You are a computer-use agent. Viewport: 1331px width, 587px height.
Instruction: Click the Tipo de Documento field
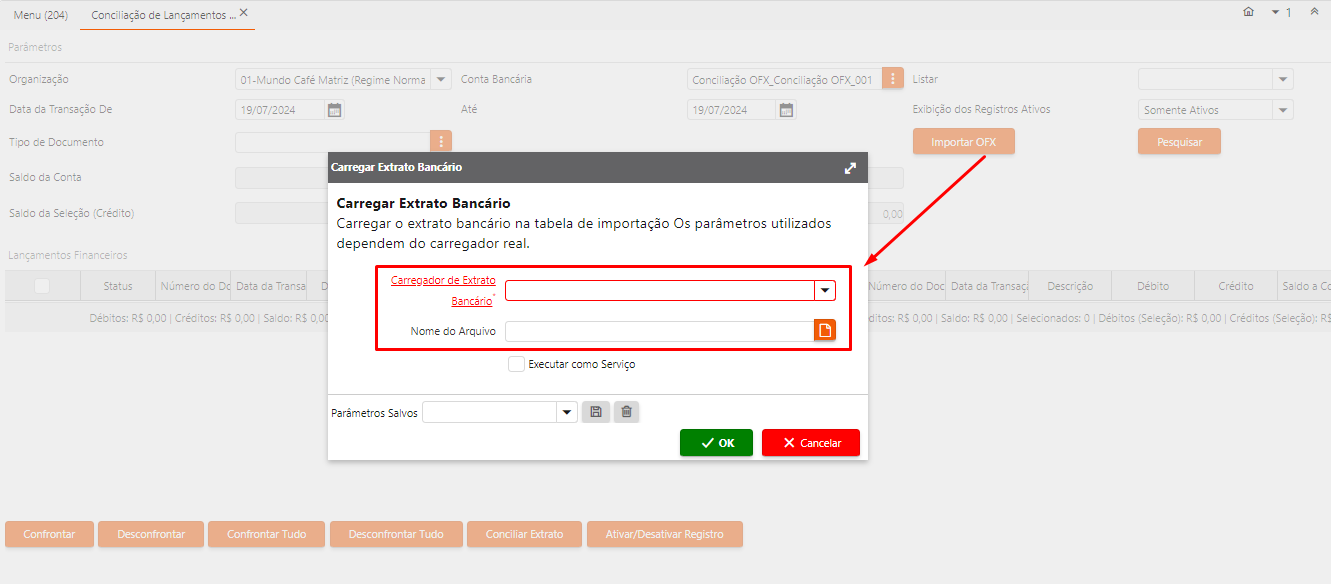point(333,142)
